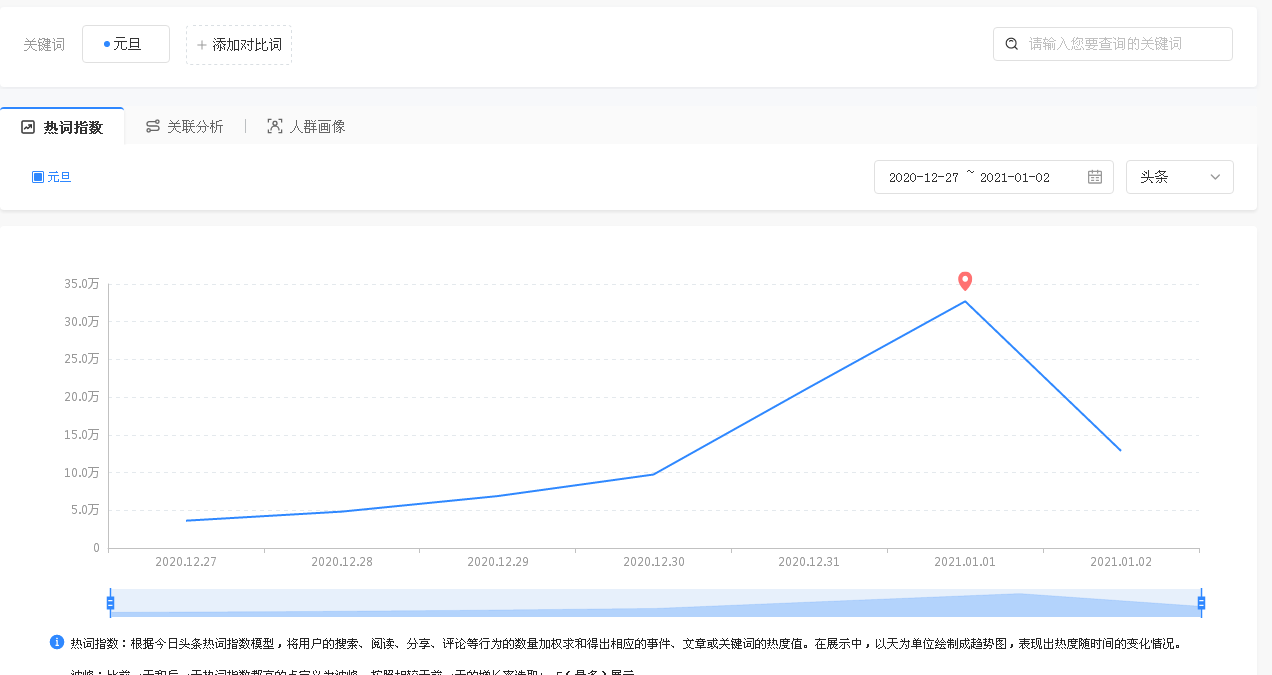
Task: Click the 关联分析 tab icon
Action: tap(153, 126)
